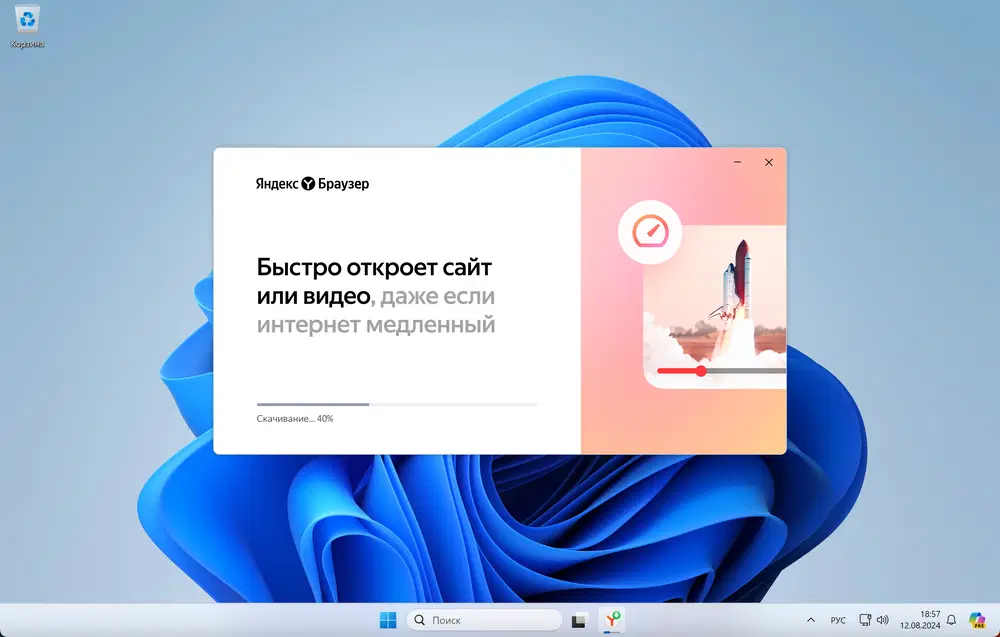Click Yandex installer icon on taskbar

pyautogui.click(x=612, y=620)
